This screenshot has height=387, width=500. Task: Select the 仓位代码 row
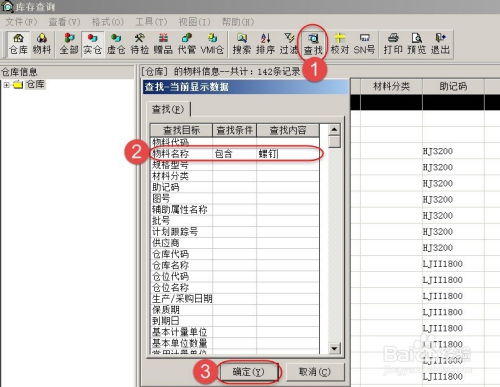pyautogui.click(x=235, y=276)
